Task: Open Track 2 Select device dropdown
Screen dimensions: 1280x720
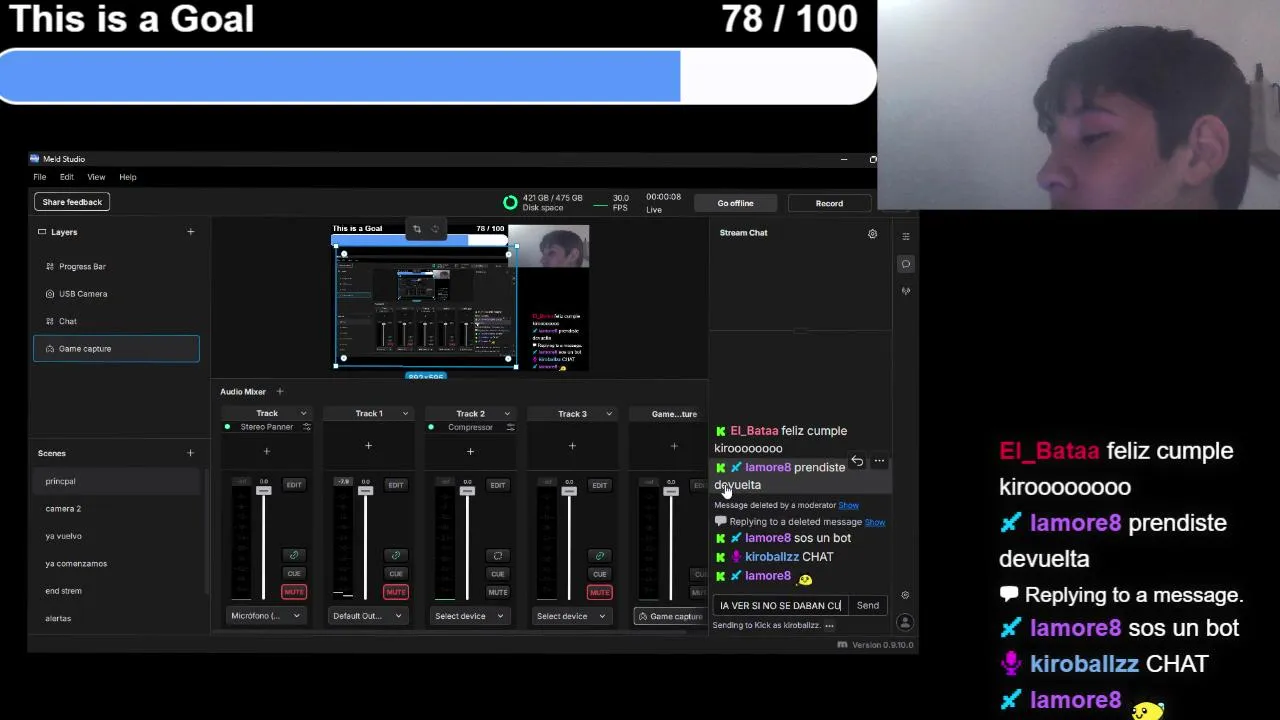Action: point(470,616)
